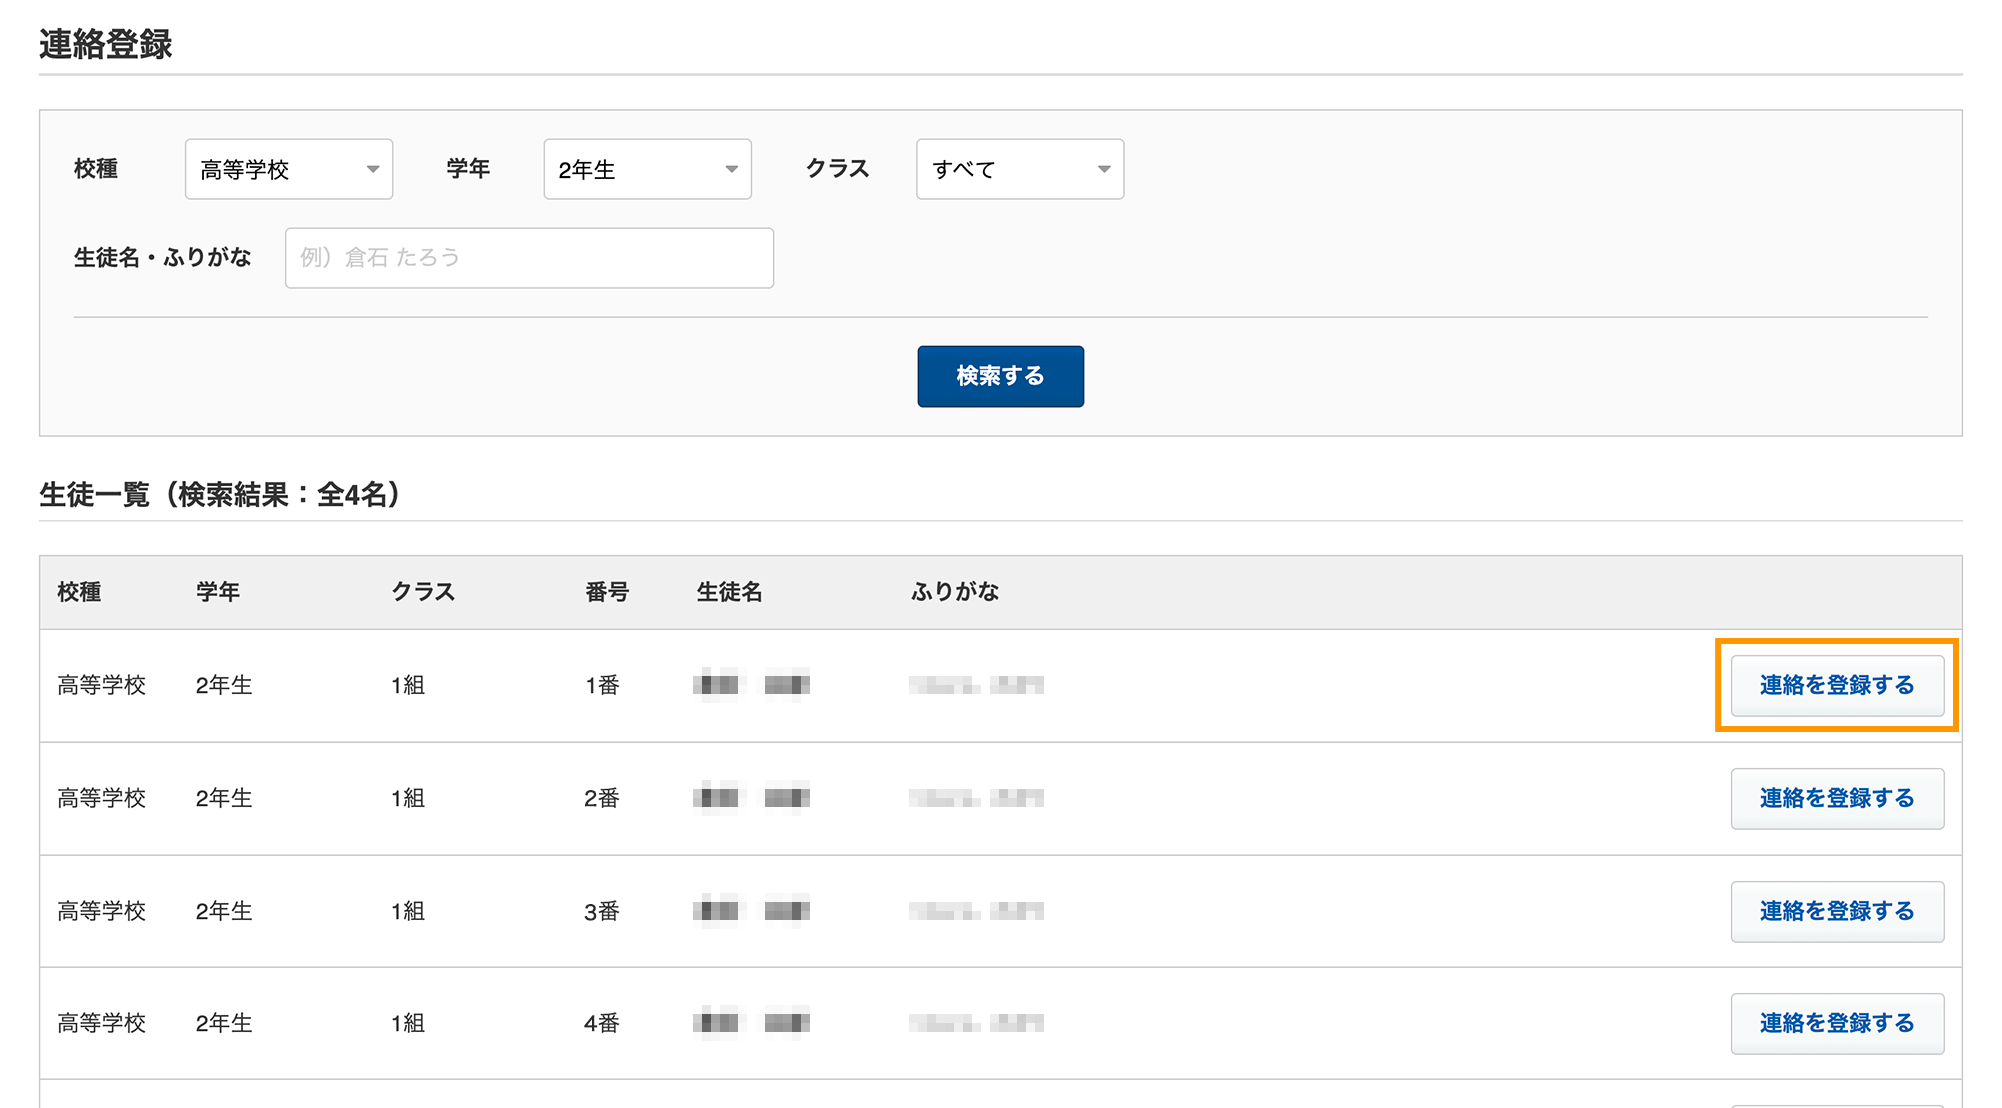Viewport: 2002px width, 1108px height.
Task: Click blurred student name in 2番 row
Action: coord(751,798)
